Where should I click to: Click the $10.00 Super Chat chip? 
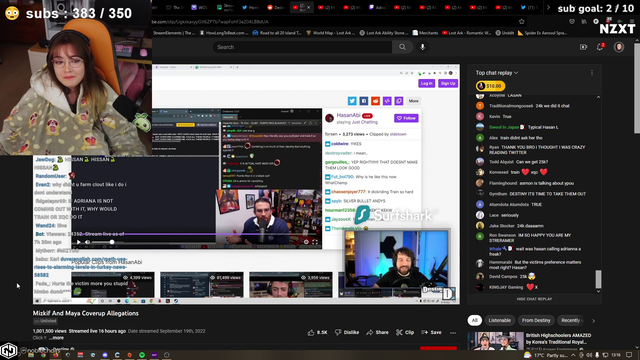[490, 86]
